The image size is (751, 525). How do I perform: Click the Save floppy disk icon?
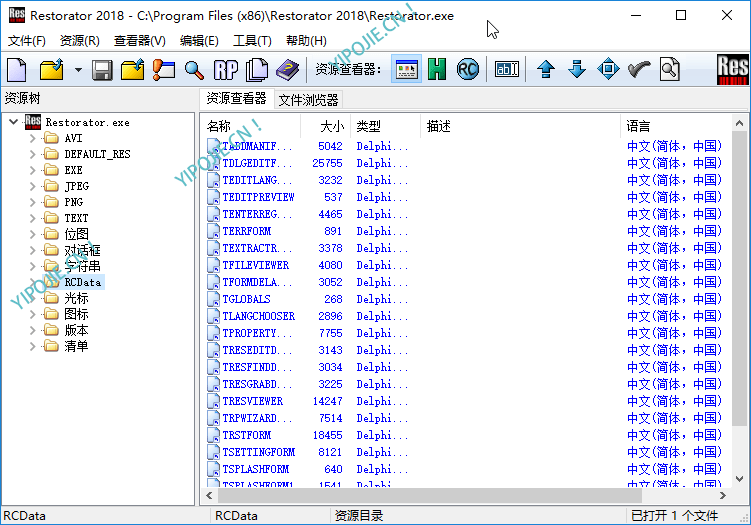(102, 70)
